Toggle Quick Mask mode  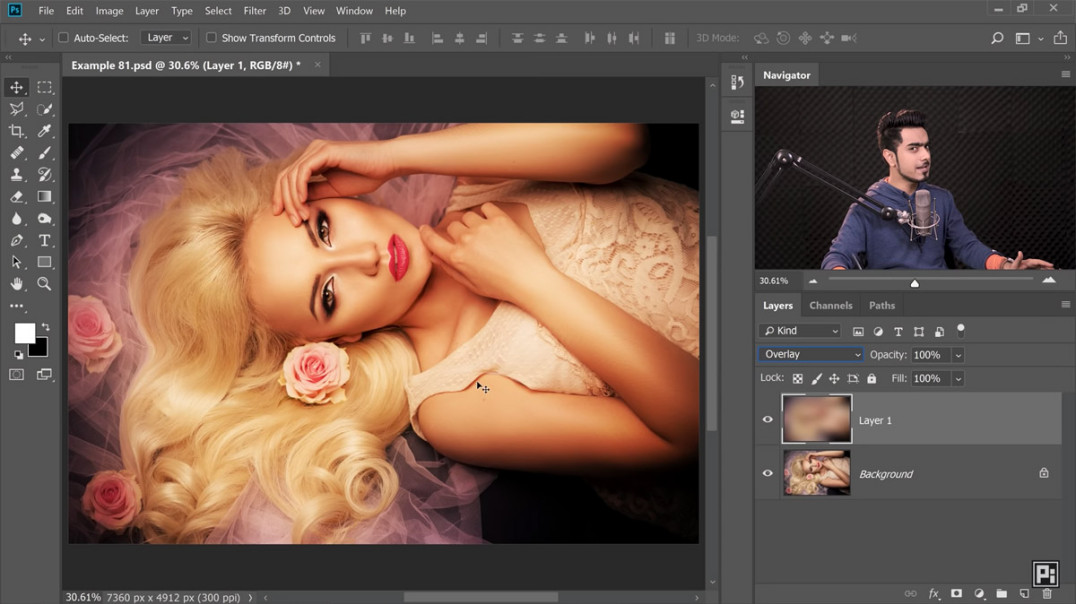pyautogui.click(x=16, y=374)
